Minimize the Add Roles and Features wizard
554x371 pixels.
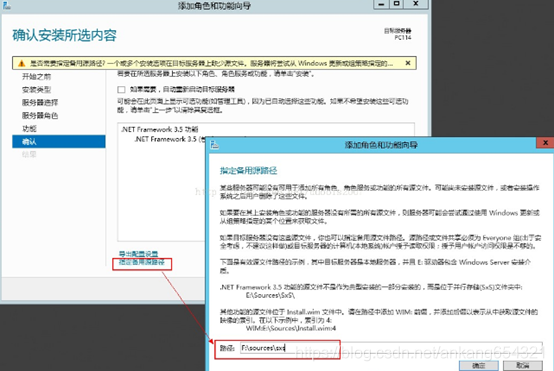point(381,4)
